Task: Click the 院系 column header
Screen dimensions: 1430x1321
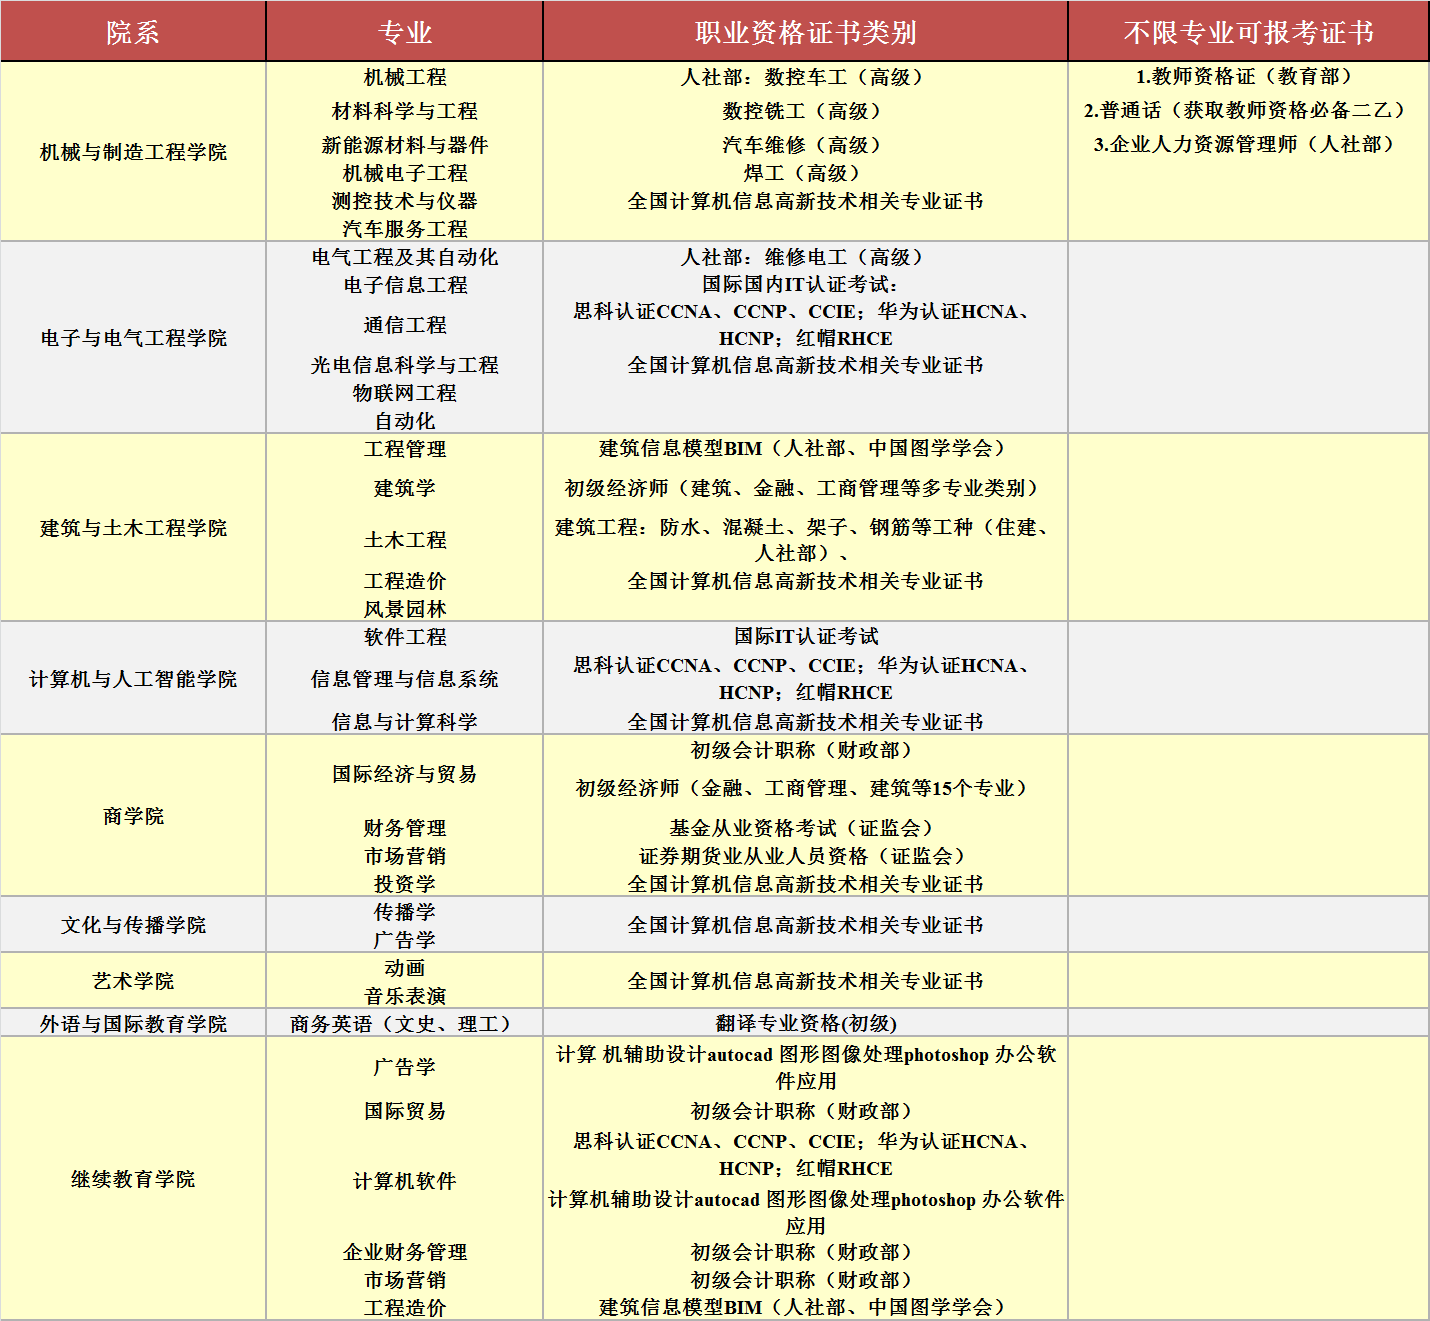Action: pyautogui.click(x=133, y=32)
